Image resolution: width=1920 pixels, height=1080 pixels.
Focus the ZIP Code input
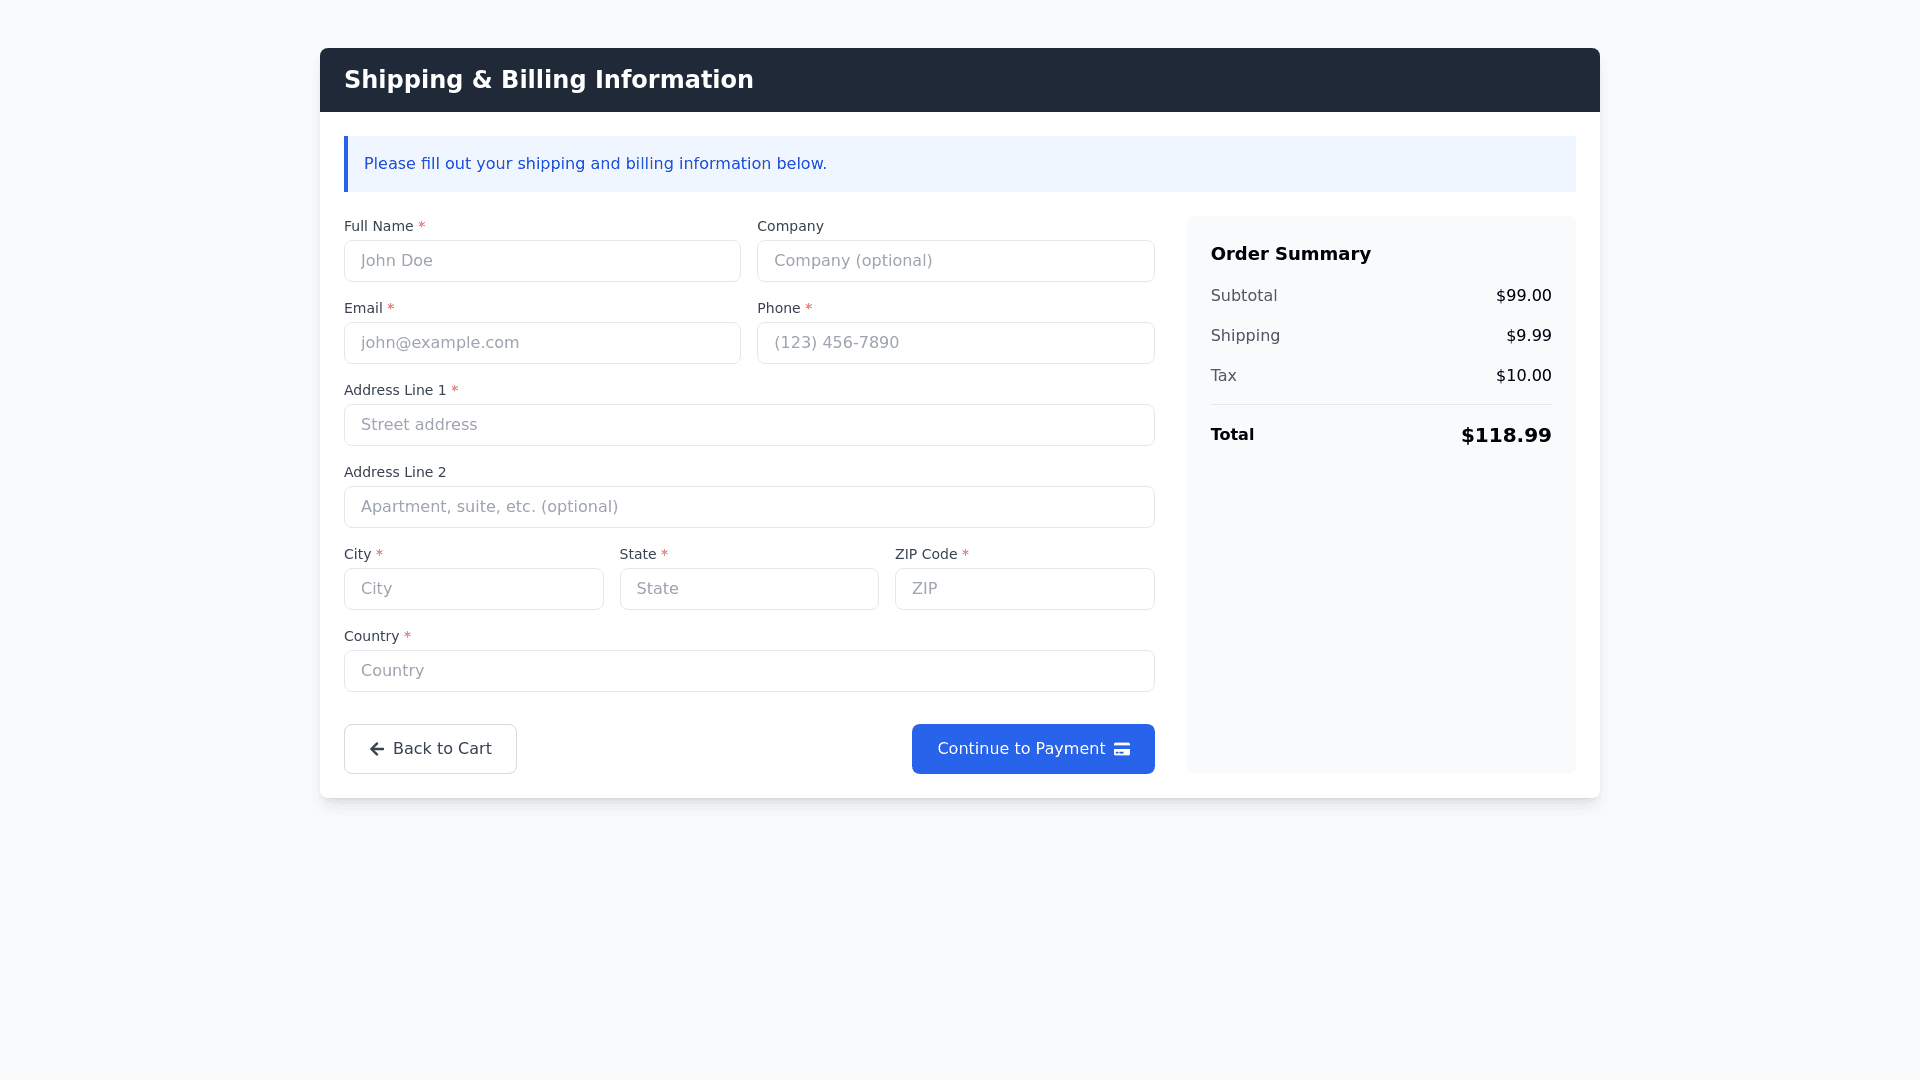pos(1024,589)
